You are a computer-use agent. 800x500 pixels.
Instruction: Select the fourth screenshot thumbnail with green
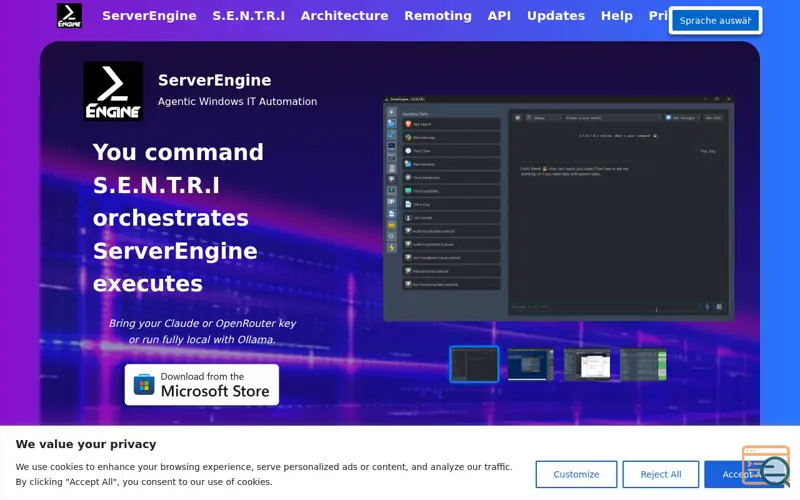[643, 364]
